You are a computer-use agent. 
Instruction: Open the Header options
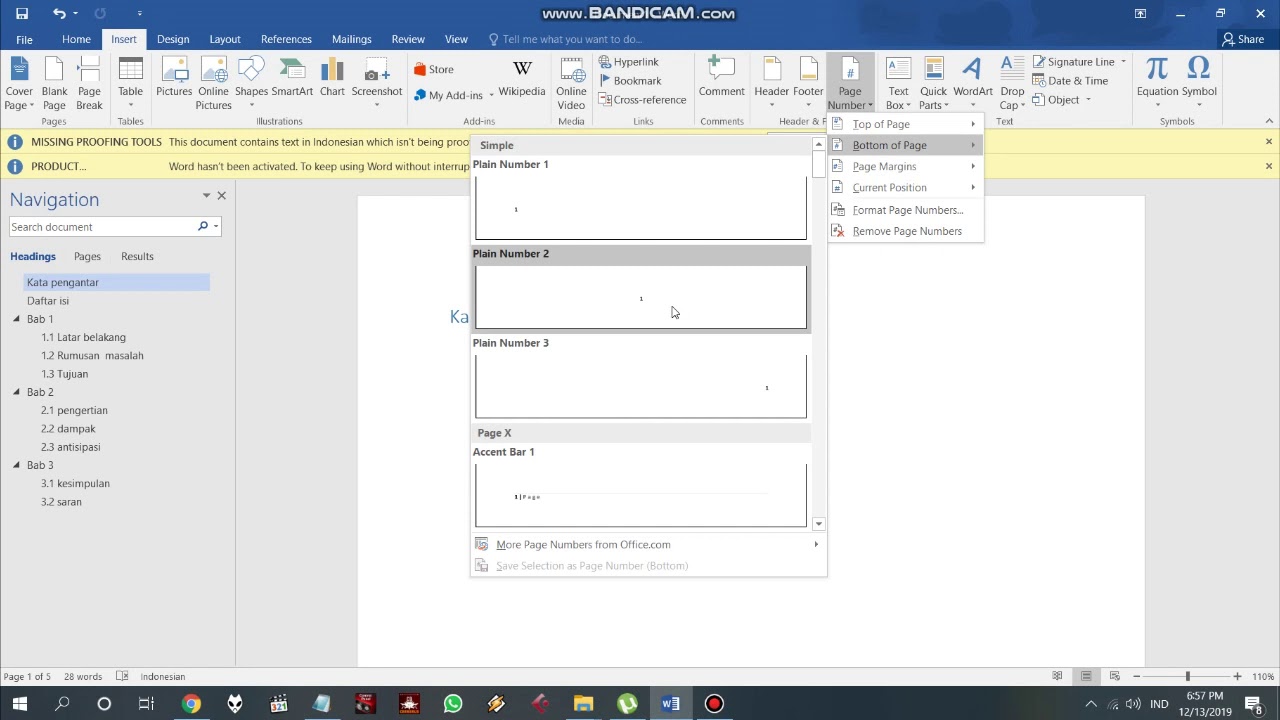tap(771, 84)
